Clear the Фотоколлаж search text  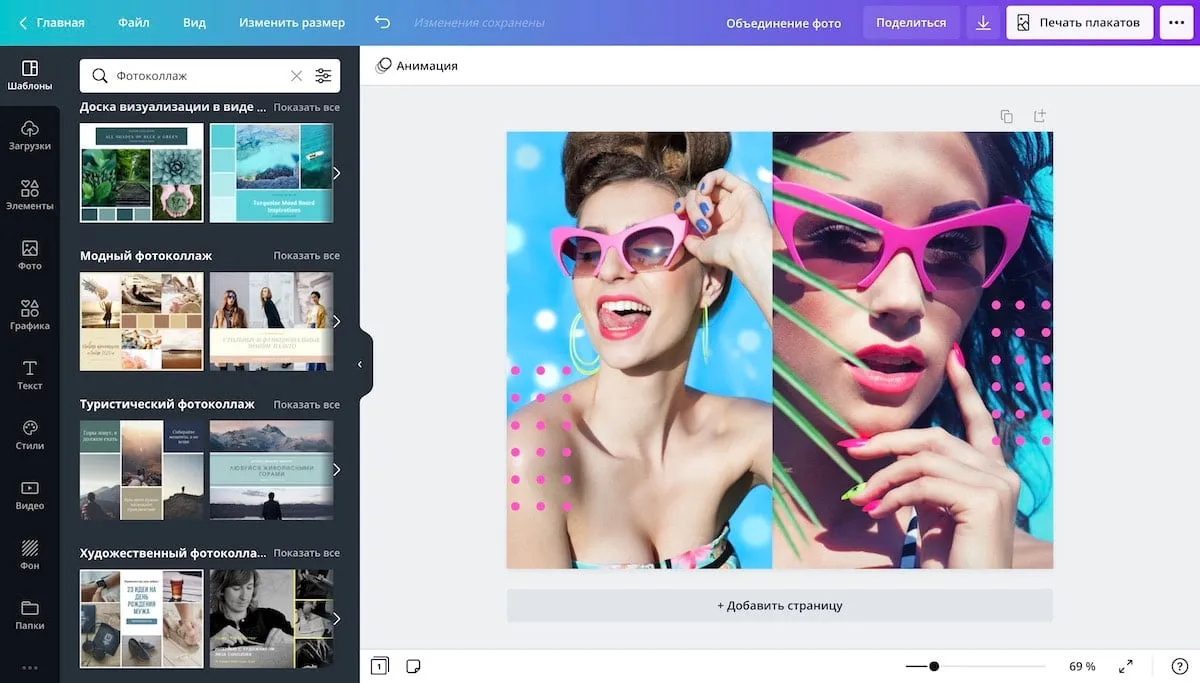pos(296,75)
